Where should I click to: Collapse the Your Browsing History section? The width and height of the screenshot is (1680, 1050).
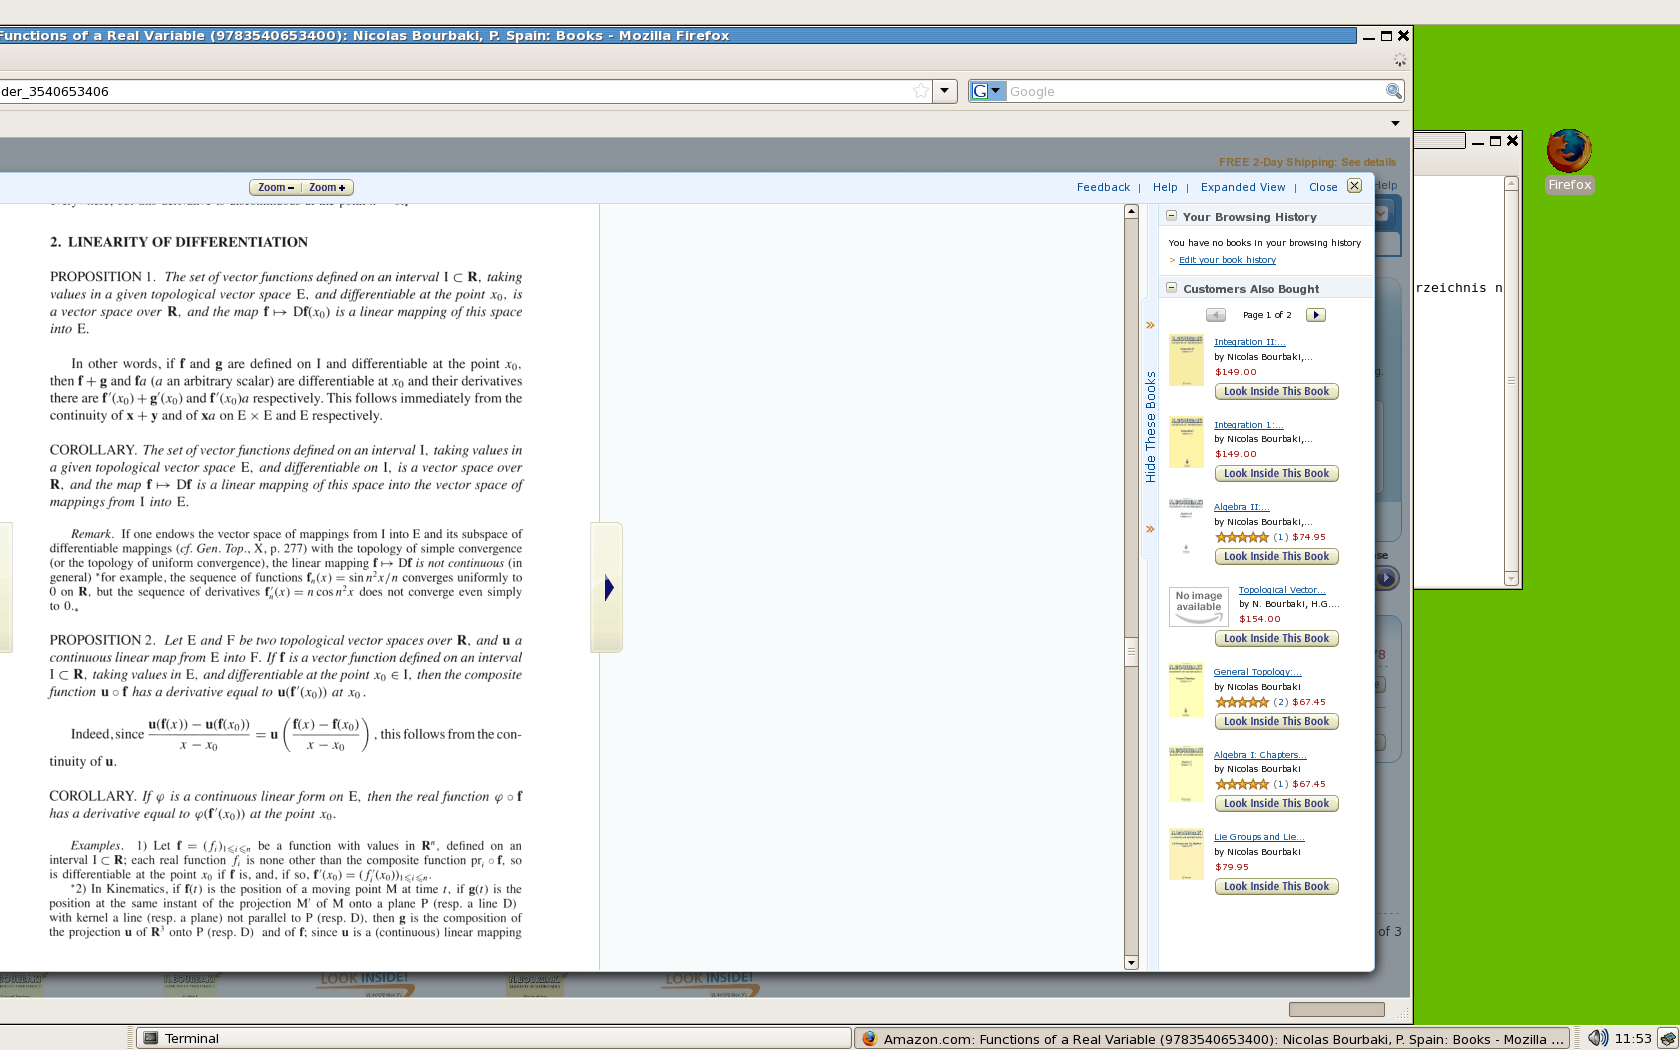tap(1171, 216)
